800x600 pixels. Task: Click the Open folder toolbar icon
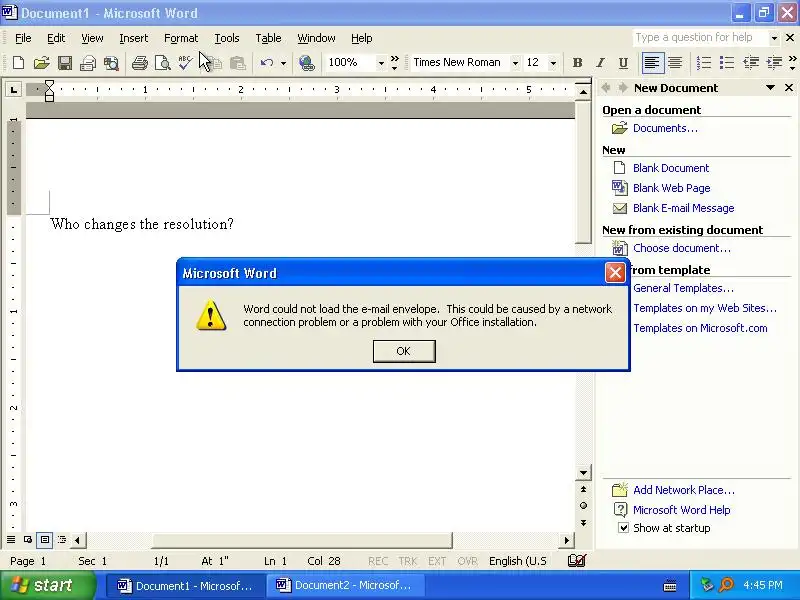click(41, 63)
